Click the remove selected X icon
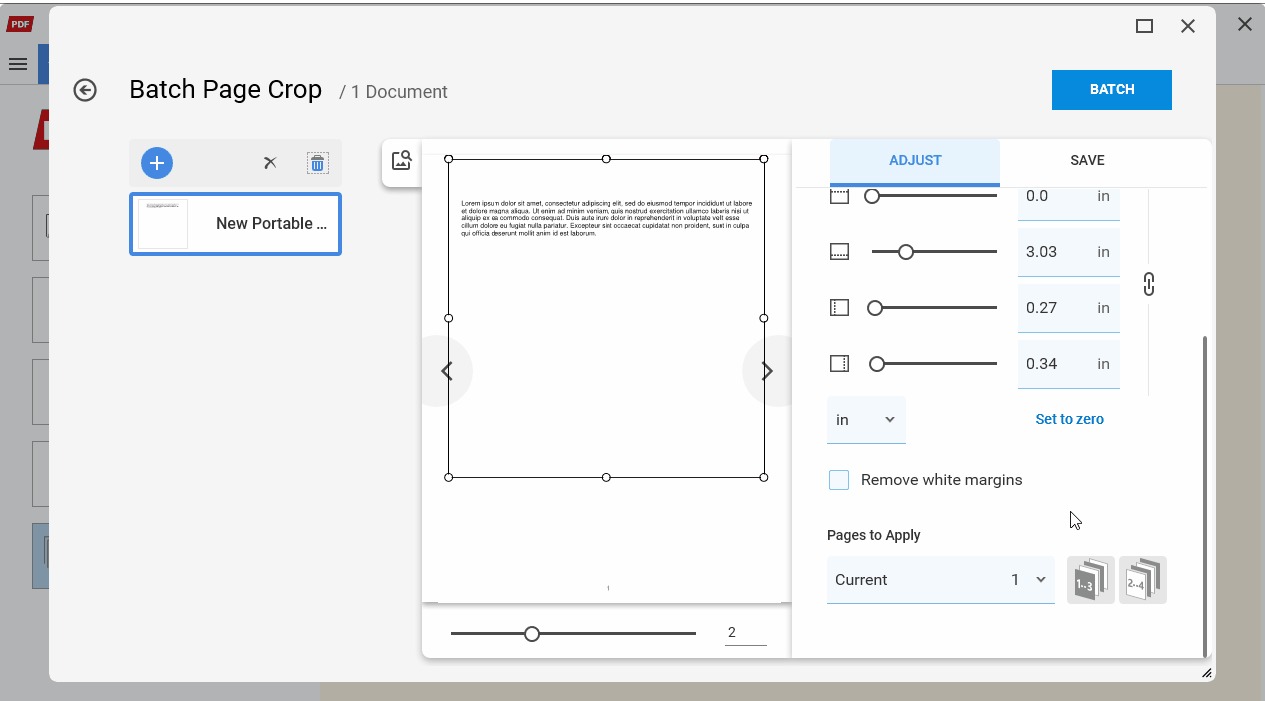 click(x=270, y=163)
